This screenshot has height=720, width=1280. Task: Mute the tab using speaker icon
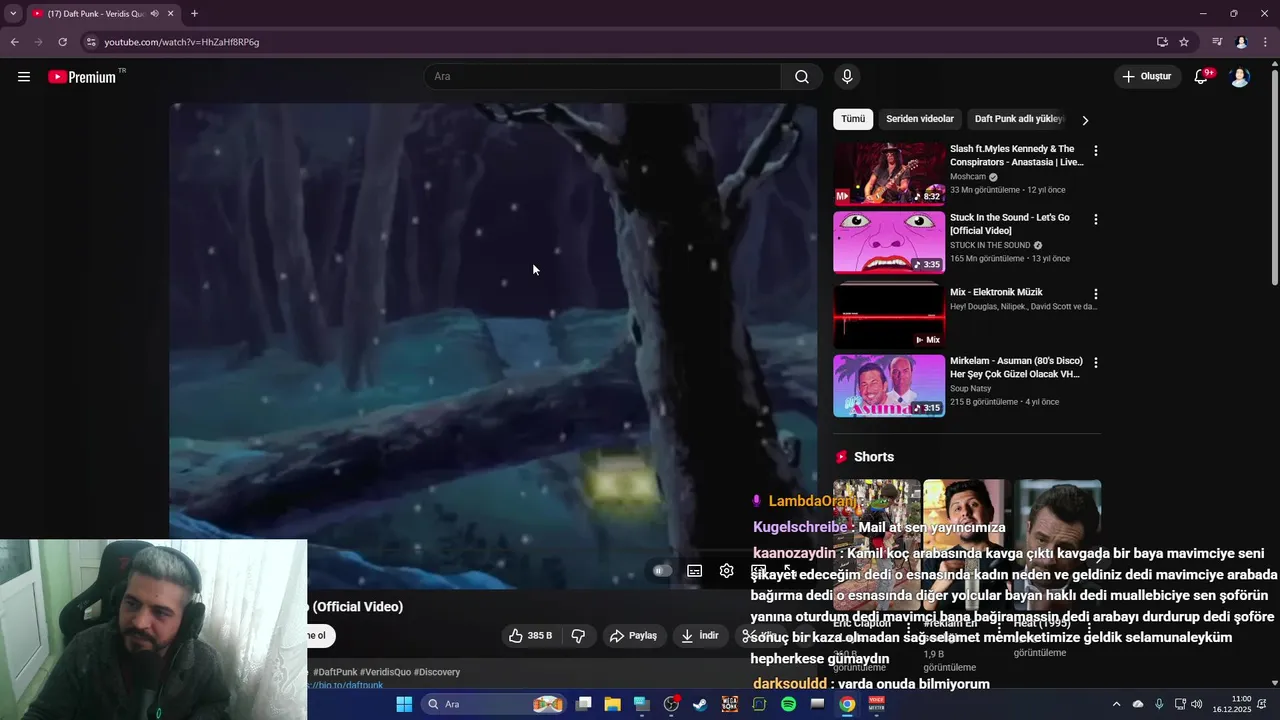155,14
